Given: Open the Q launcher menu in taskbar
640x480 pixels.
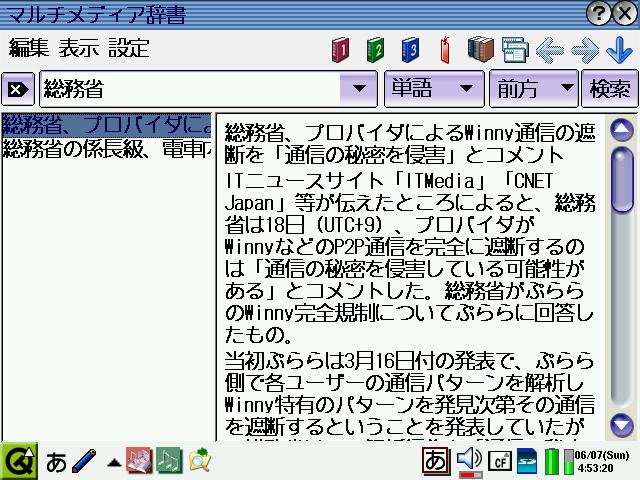Looking at the screenshot, I should [x=18, y=461].
